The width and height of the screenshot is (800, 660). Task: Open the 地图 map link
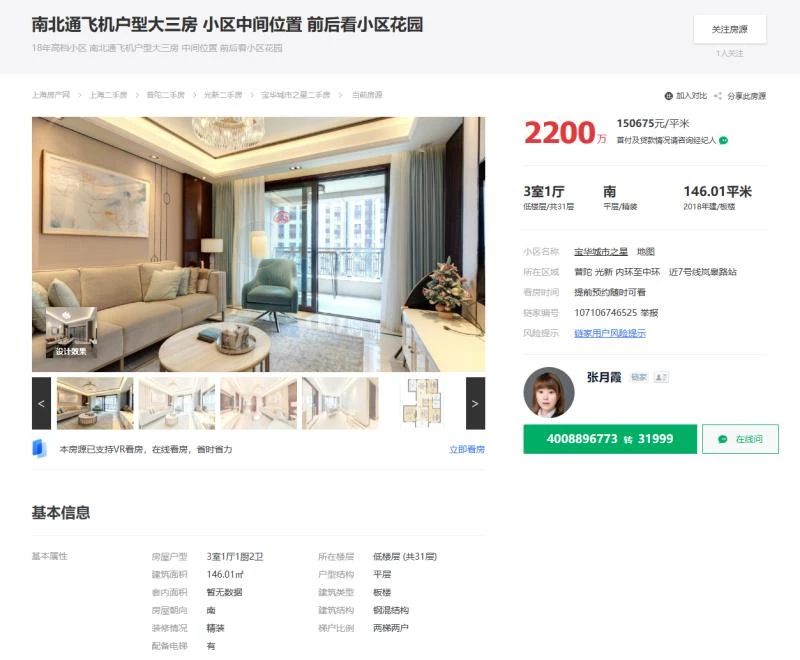(645, 251)
